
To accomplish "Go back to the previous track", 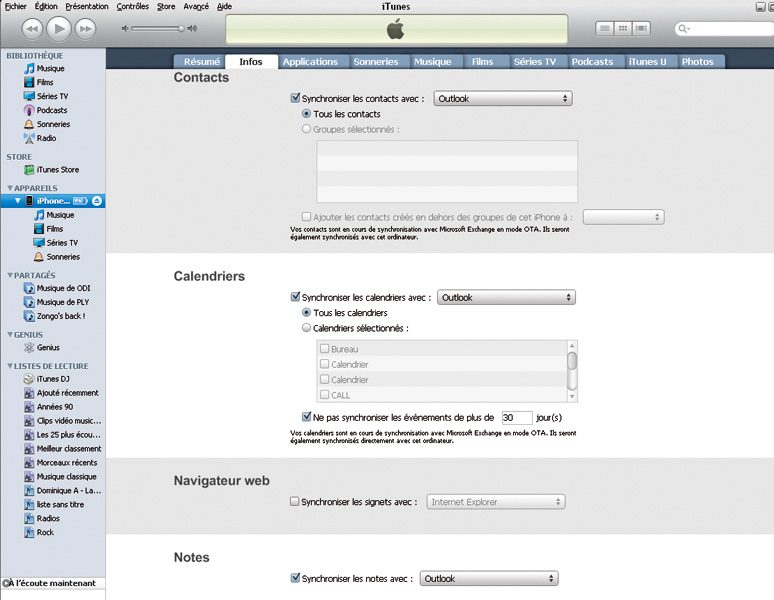I will 31,29.
